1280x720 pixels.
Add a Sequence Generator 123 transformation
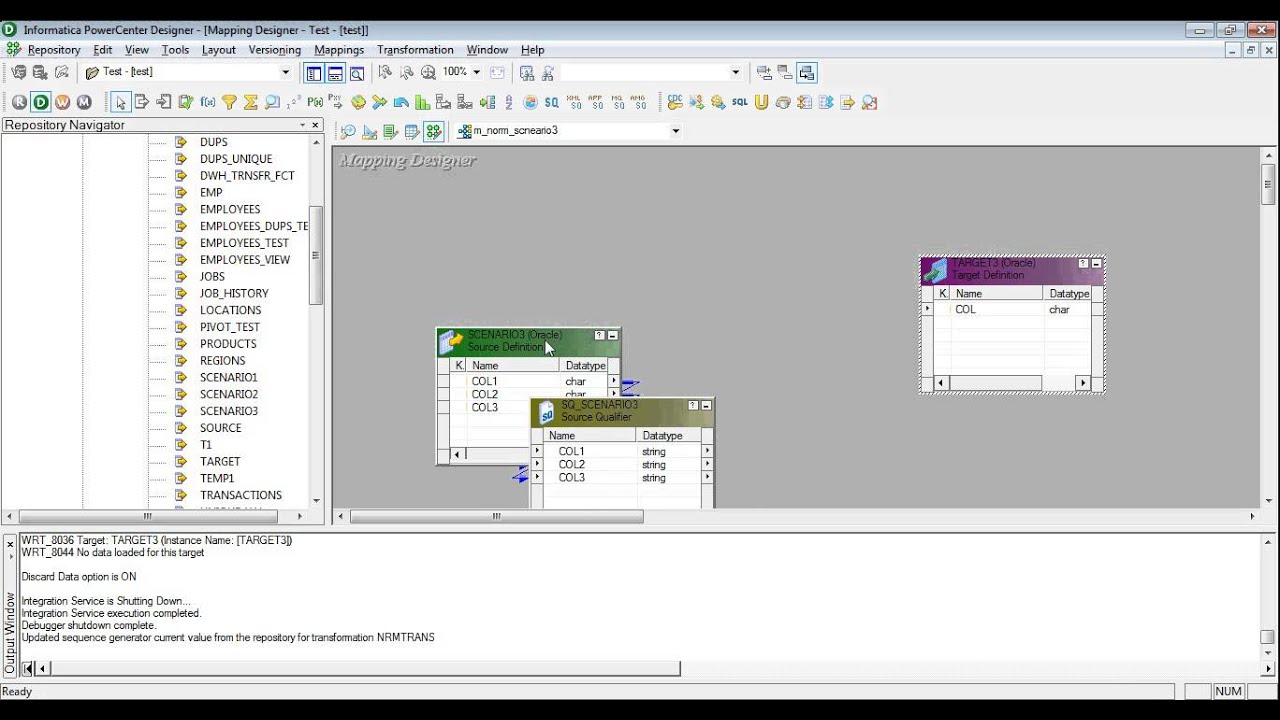(294, 102)
